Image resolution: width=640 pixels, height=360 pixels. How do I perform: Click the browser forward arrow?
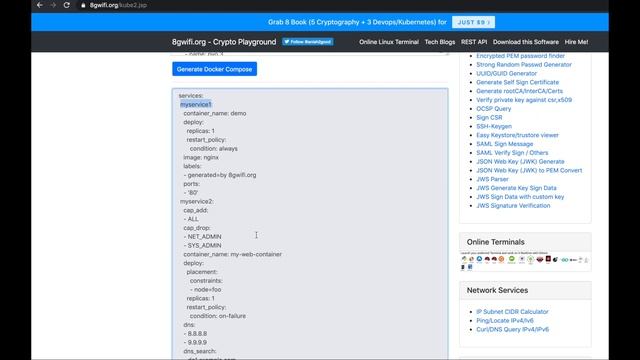coord(53,5)
